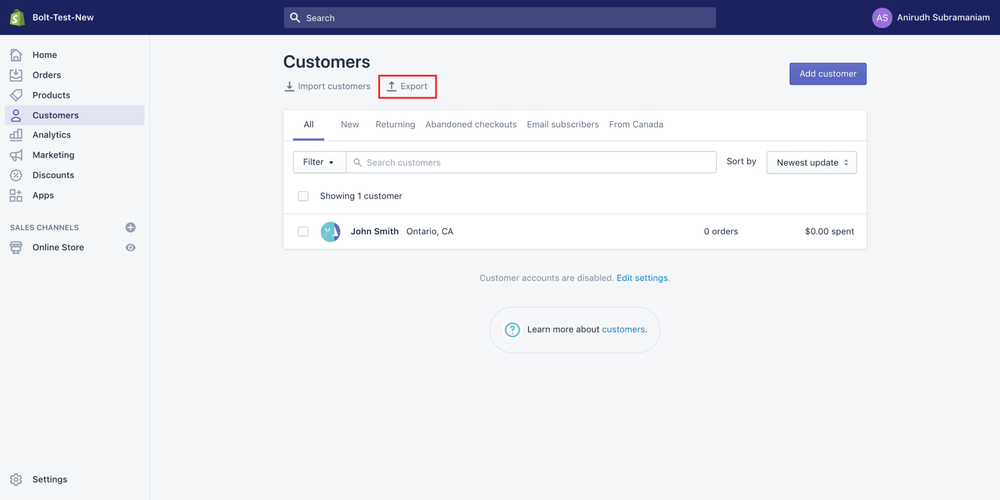The width and height of the screenshot is (1000, 500).
Task: Click the Shopify bag logo
Action: [17, 17]
